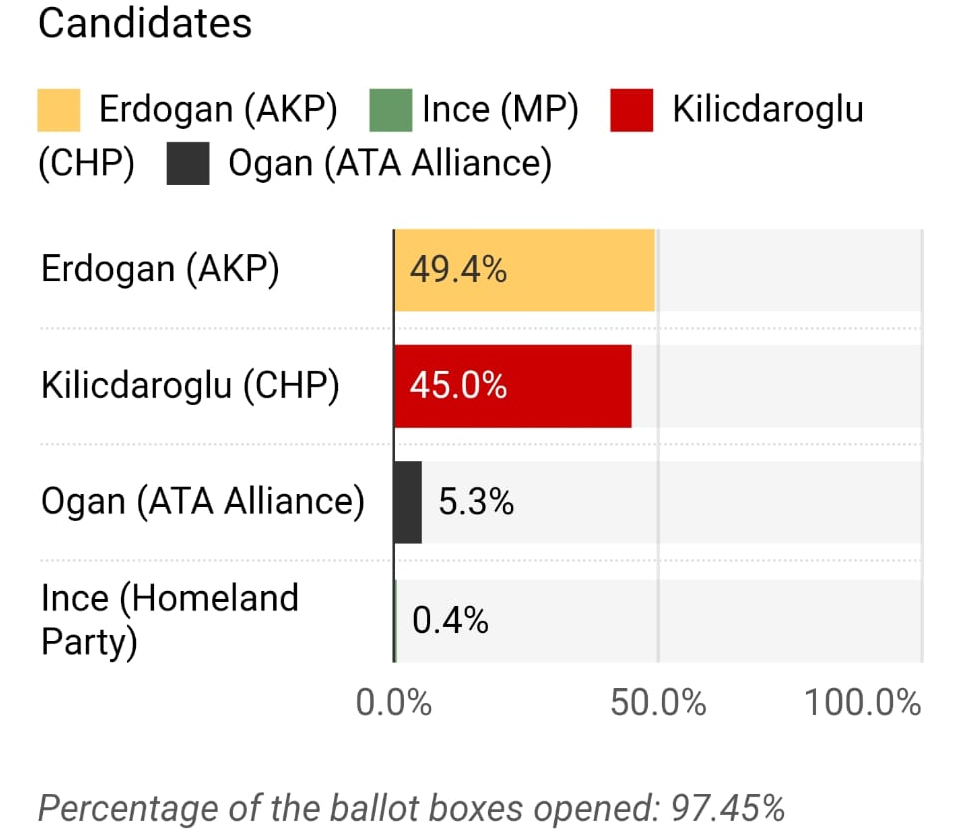Image resolution: width=959 pixels, height=835 pixels.
Task: Click the Ogan (ATA Alliance) row label
Action: 203,502
